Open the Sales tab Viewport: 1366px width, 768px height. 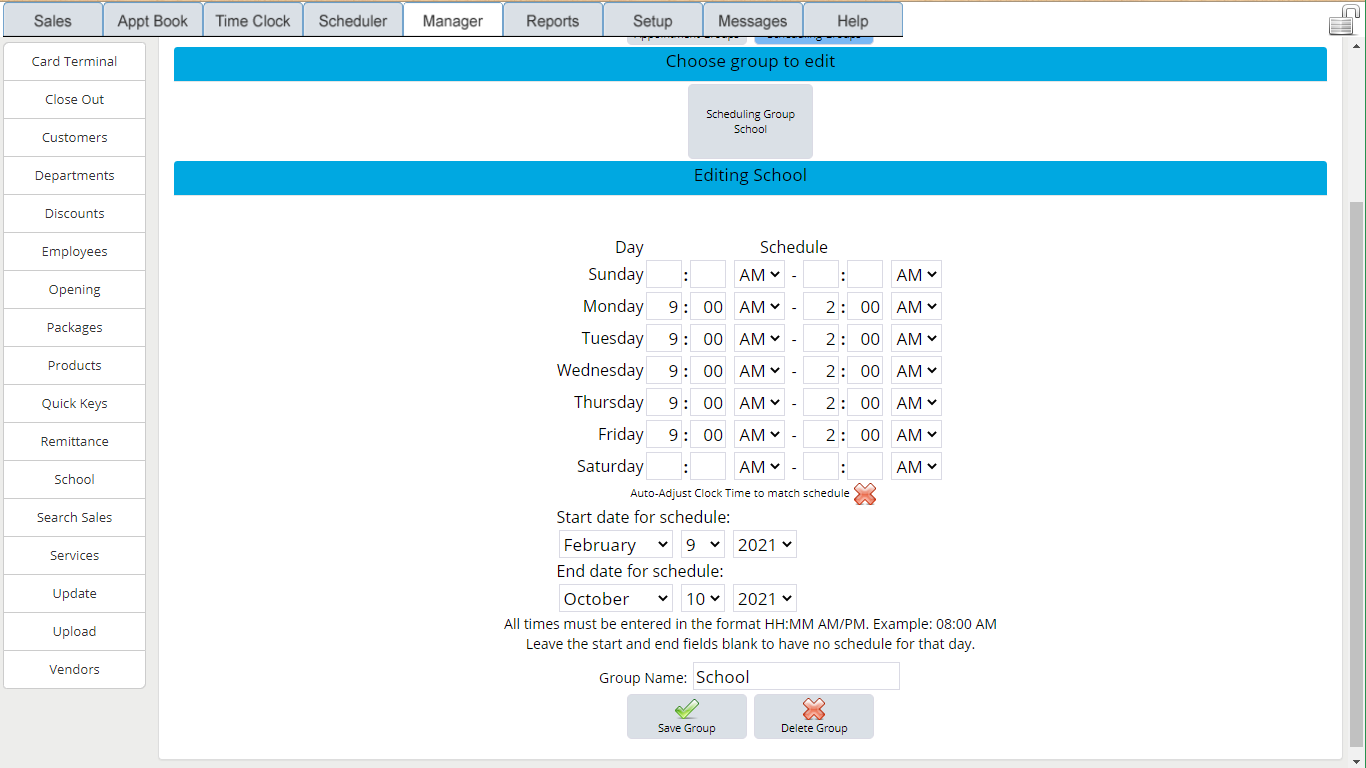53,20
